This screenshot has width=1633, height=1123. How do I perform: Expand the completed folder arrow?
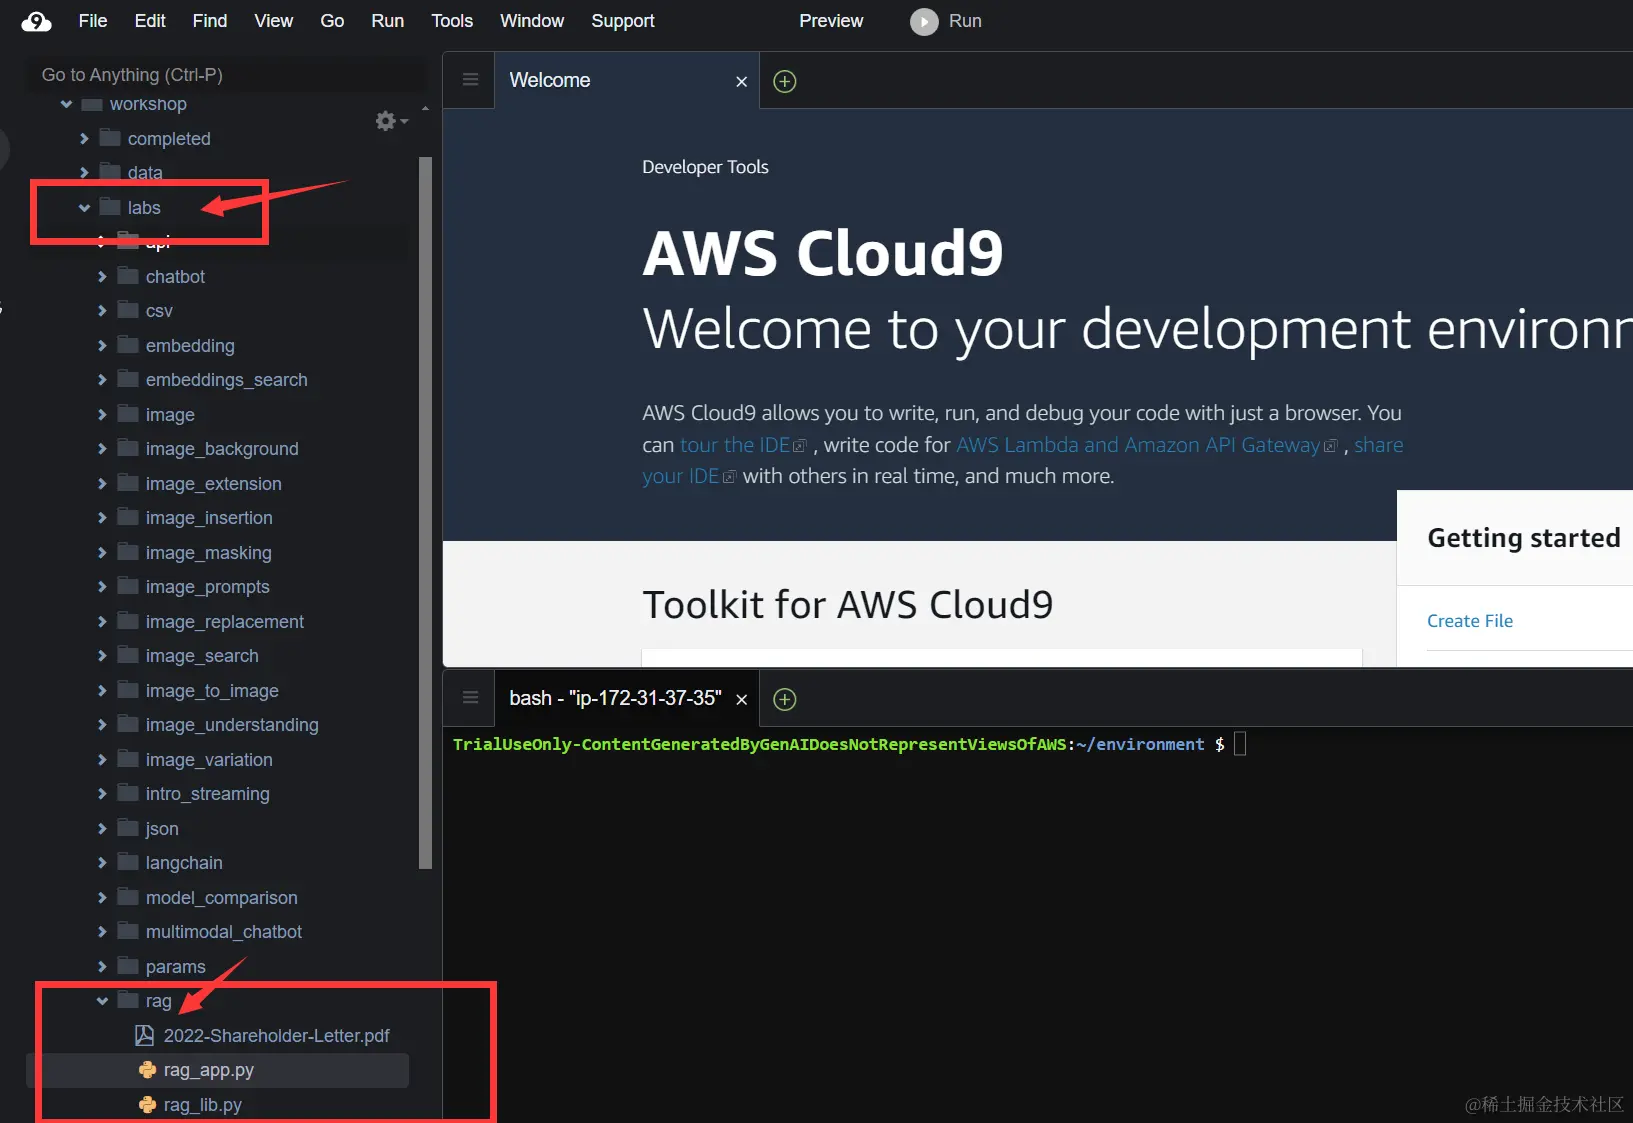pos(84,139)
